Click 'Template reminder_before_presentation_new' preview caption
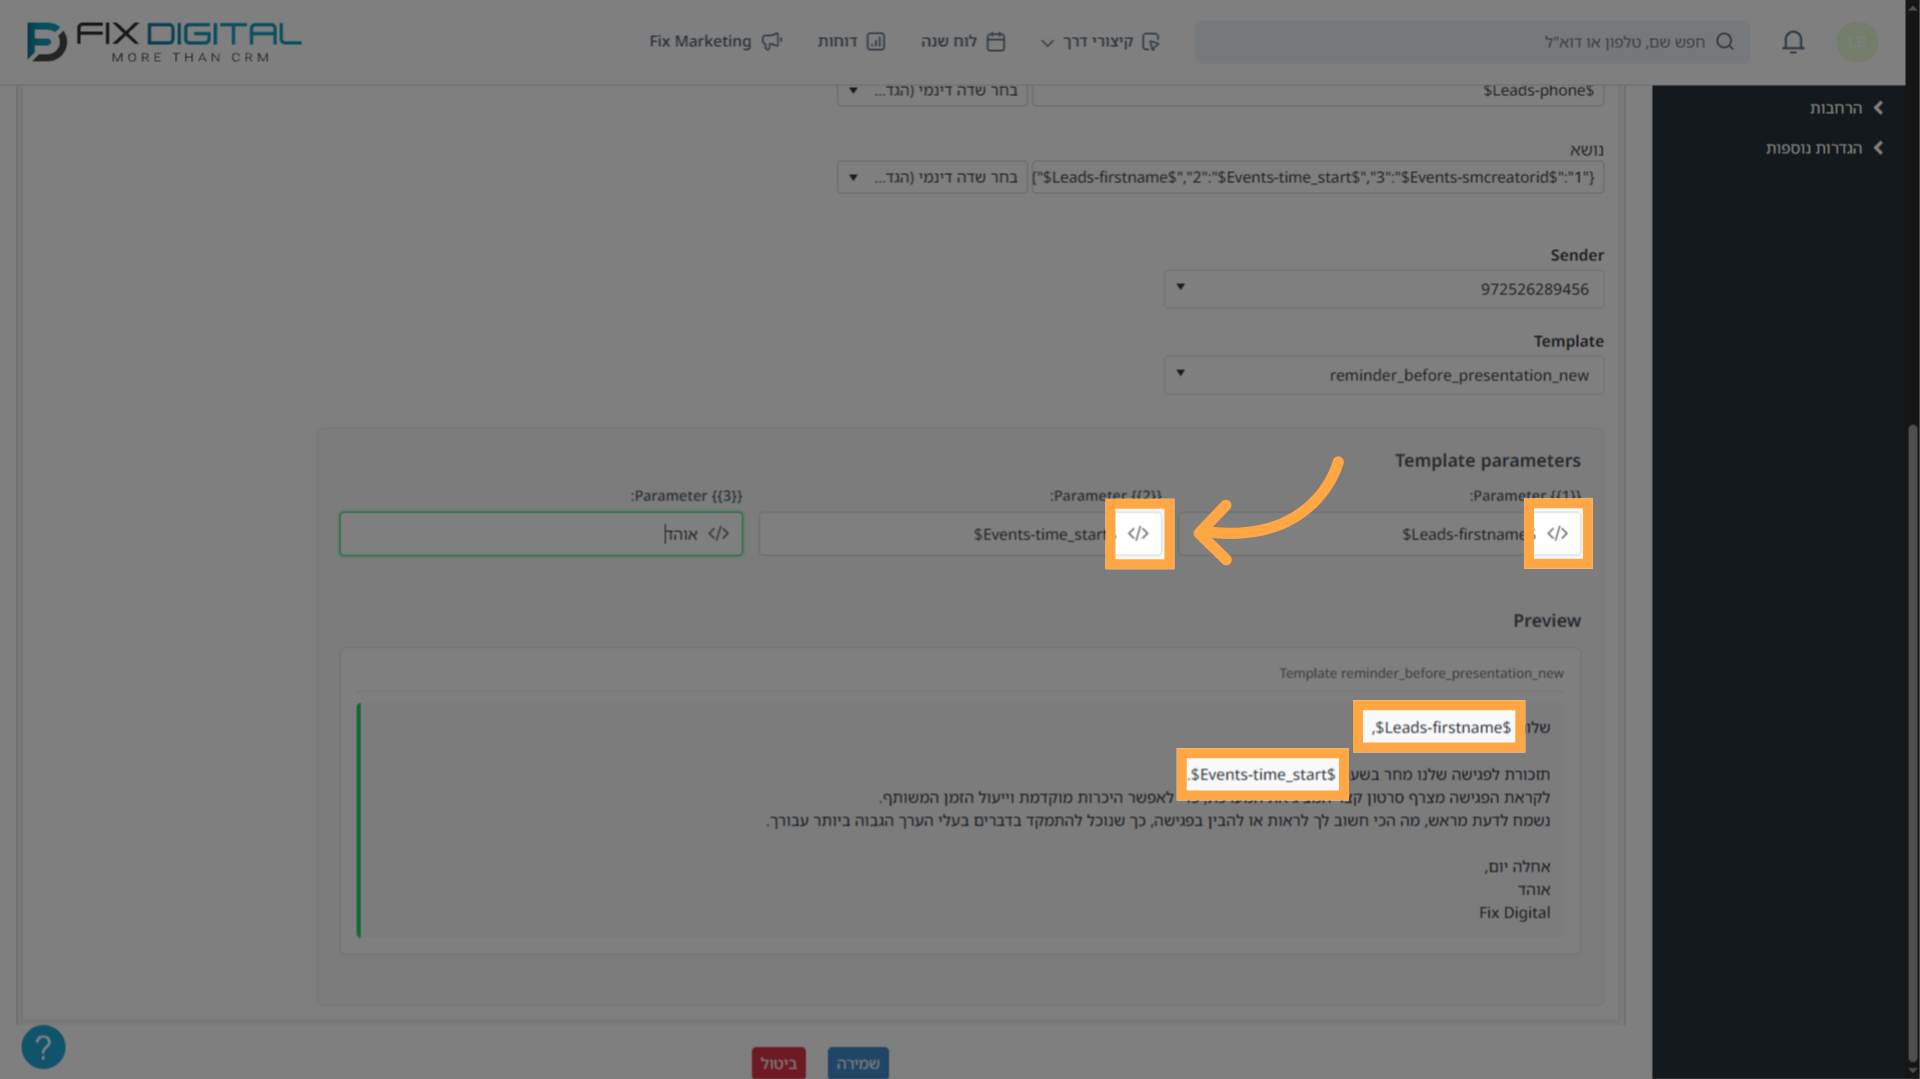The width and height of the screenshot is (1920, 1079). click(x=1421, y=673)
